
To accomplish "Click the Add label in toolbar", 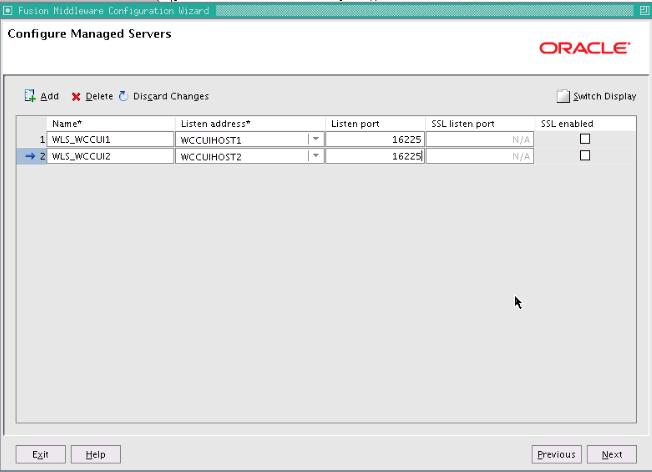I will (x=49, y=96).
